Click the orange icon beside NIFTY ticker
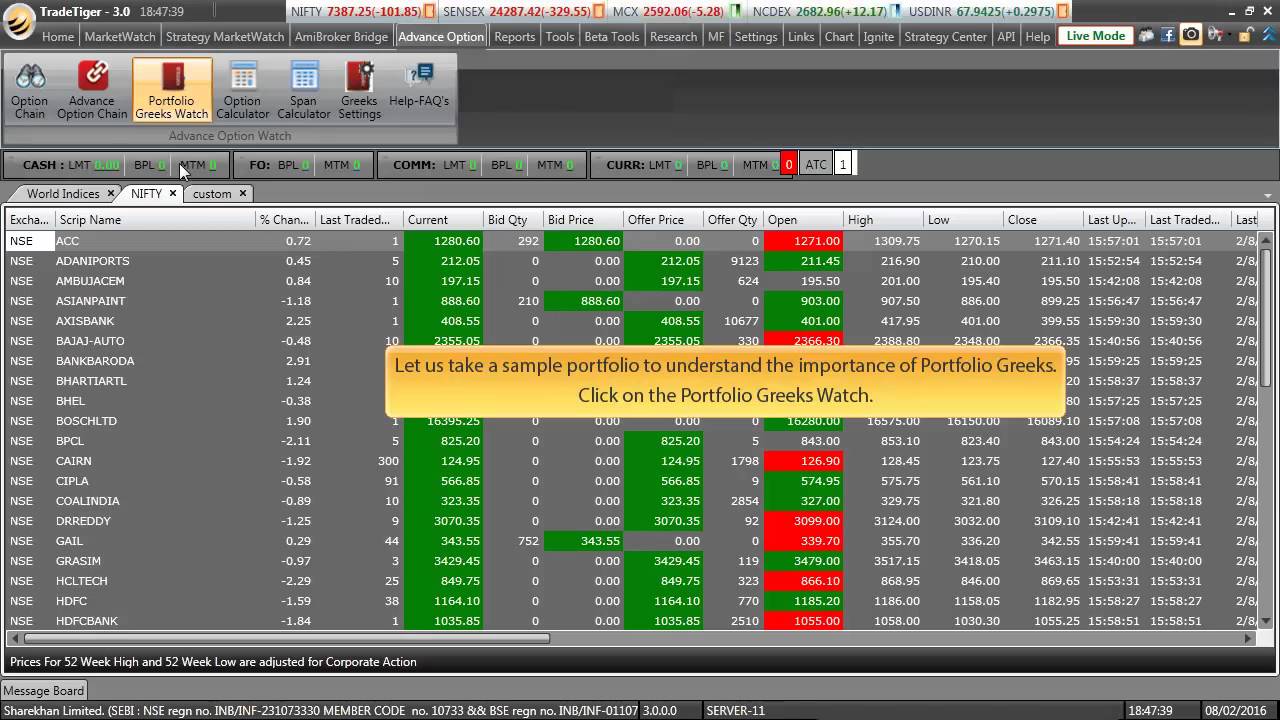1280x720 pixels. click(430, 12)
